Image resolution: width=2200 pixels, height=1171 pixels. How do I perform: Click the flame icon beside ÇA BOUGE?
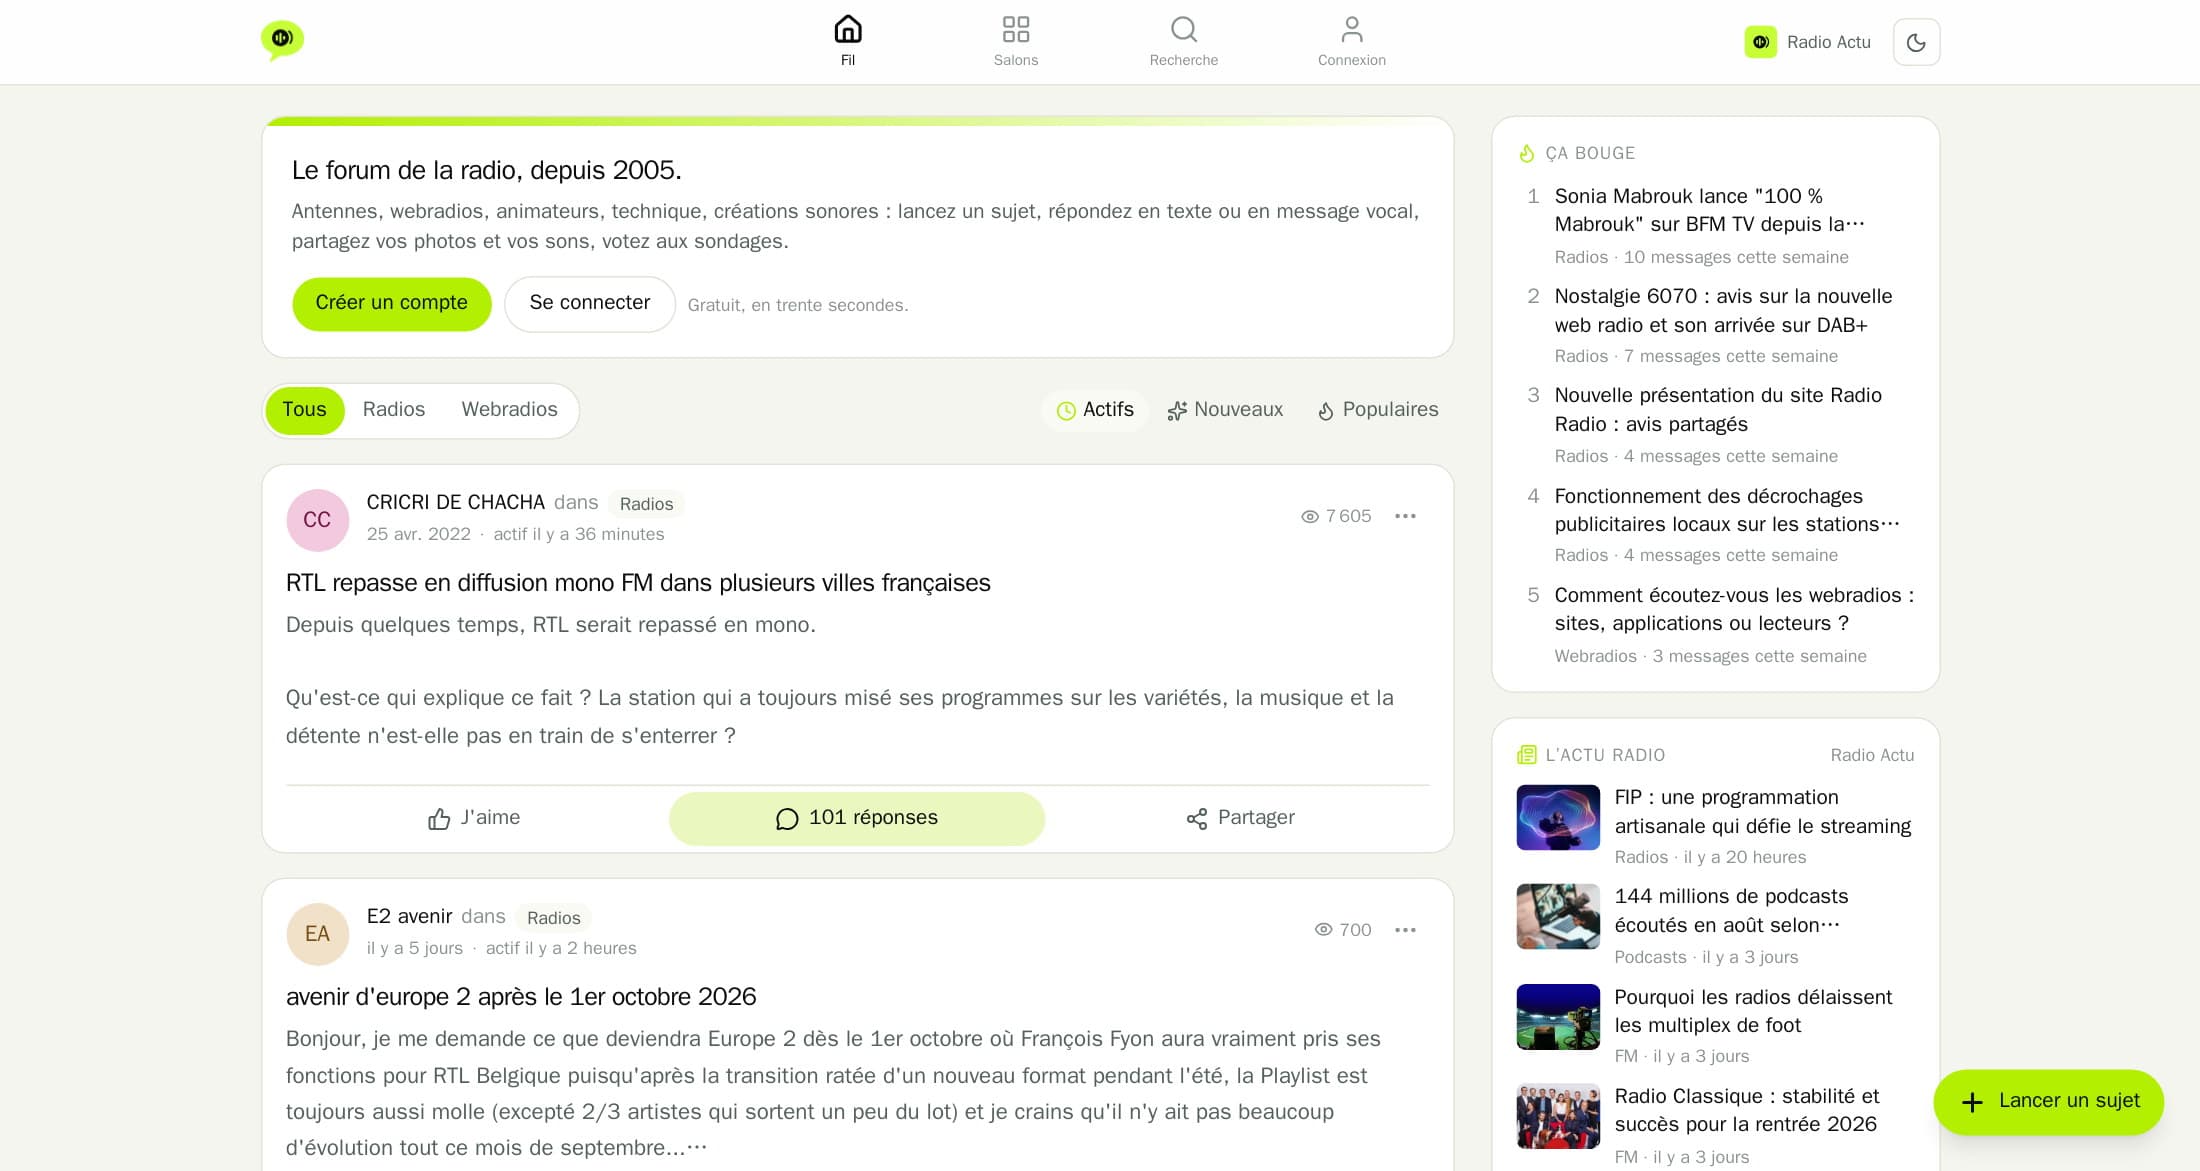(x=1526, y=154)
